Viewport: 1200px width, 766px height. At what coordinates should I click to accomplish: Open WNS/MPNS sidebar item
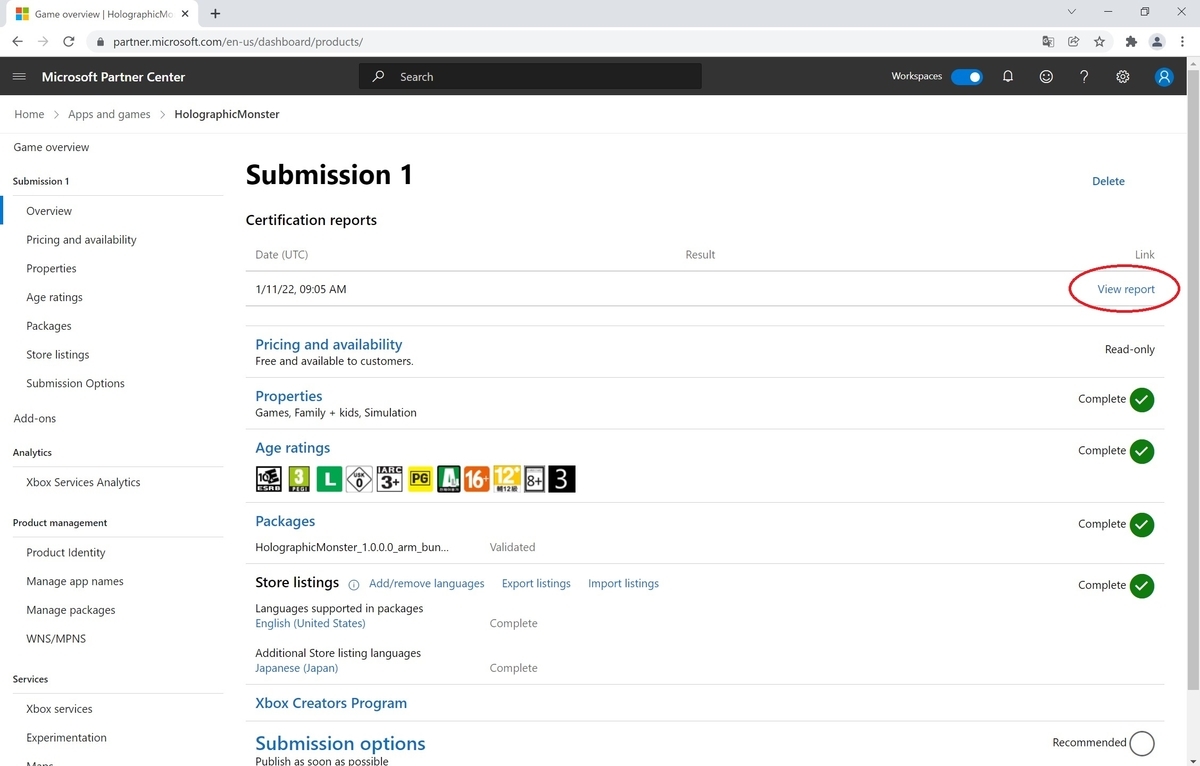pos(56,639)
